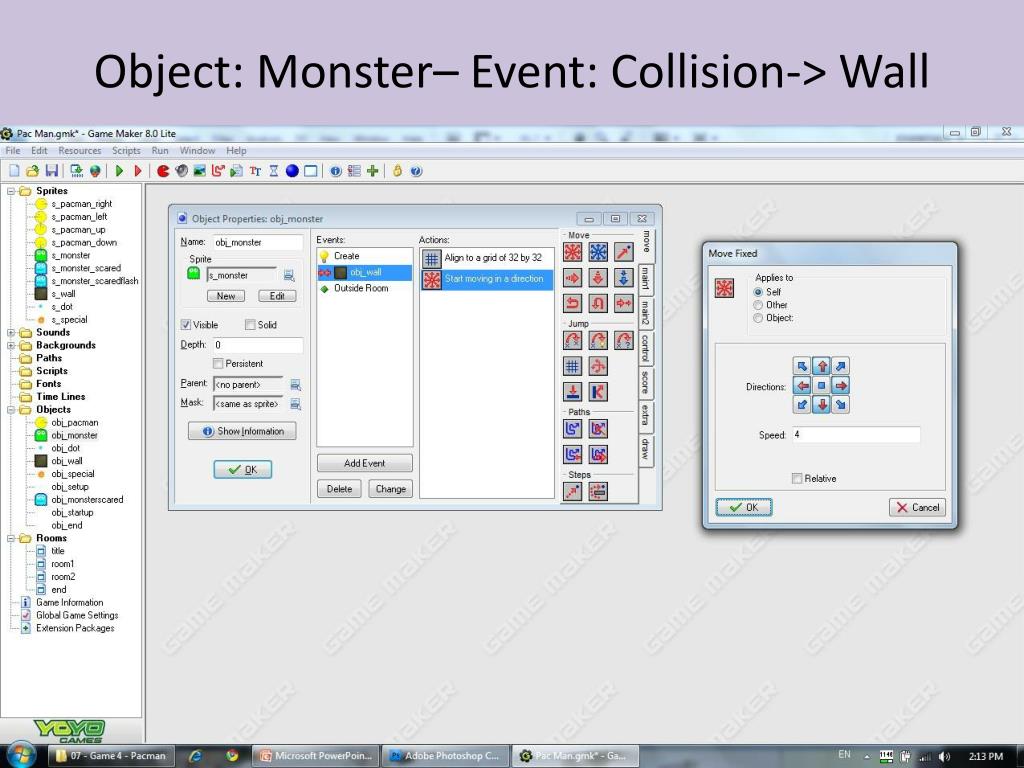Viewport: 1024px width, 768px height.
Task: Click the Create a time line hourglass icon
Action: [x=274, y=171]
